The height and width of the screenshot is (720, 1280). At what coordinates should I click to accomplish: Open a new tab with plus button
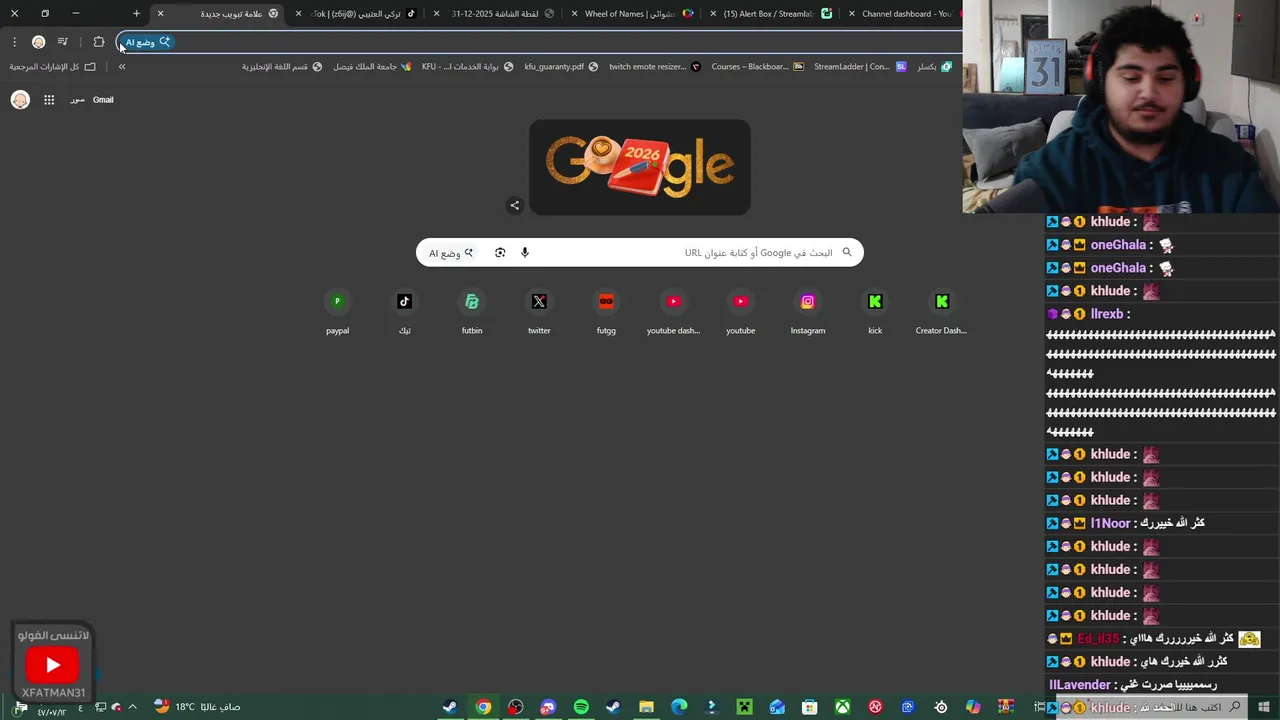pyautogui.click(x=136, y=14)
